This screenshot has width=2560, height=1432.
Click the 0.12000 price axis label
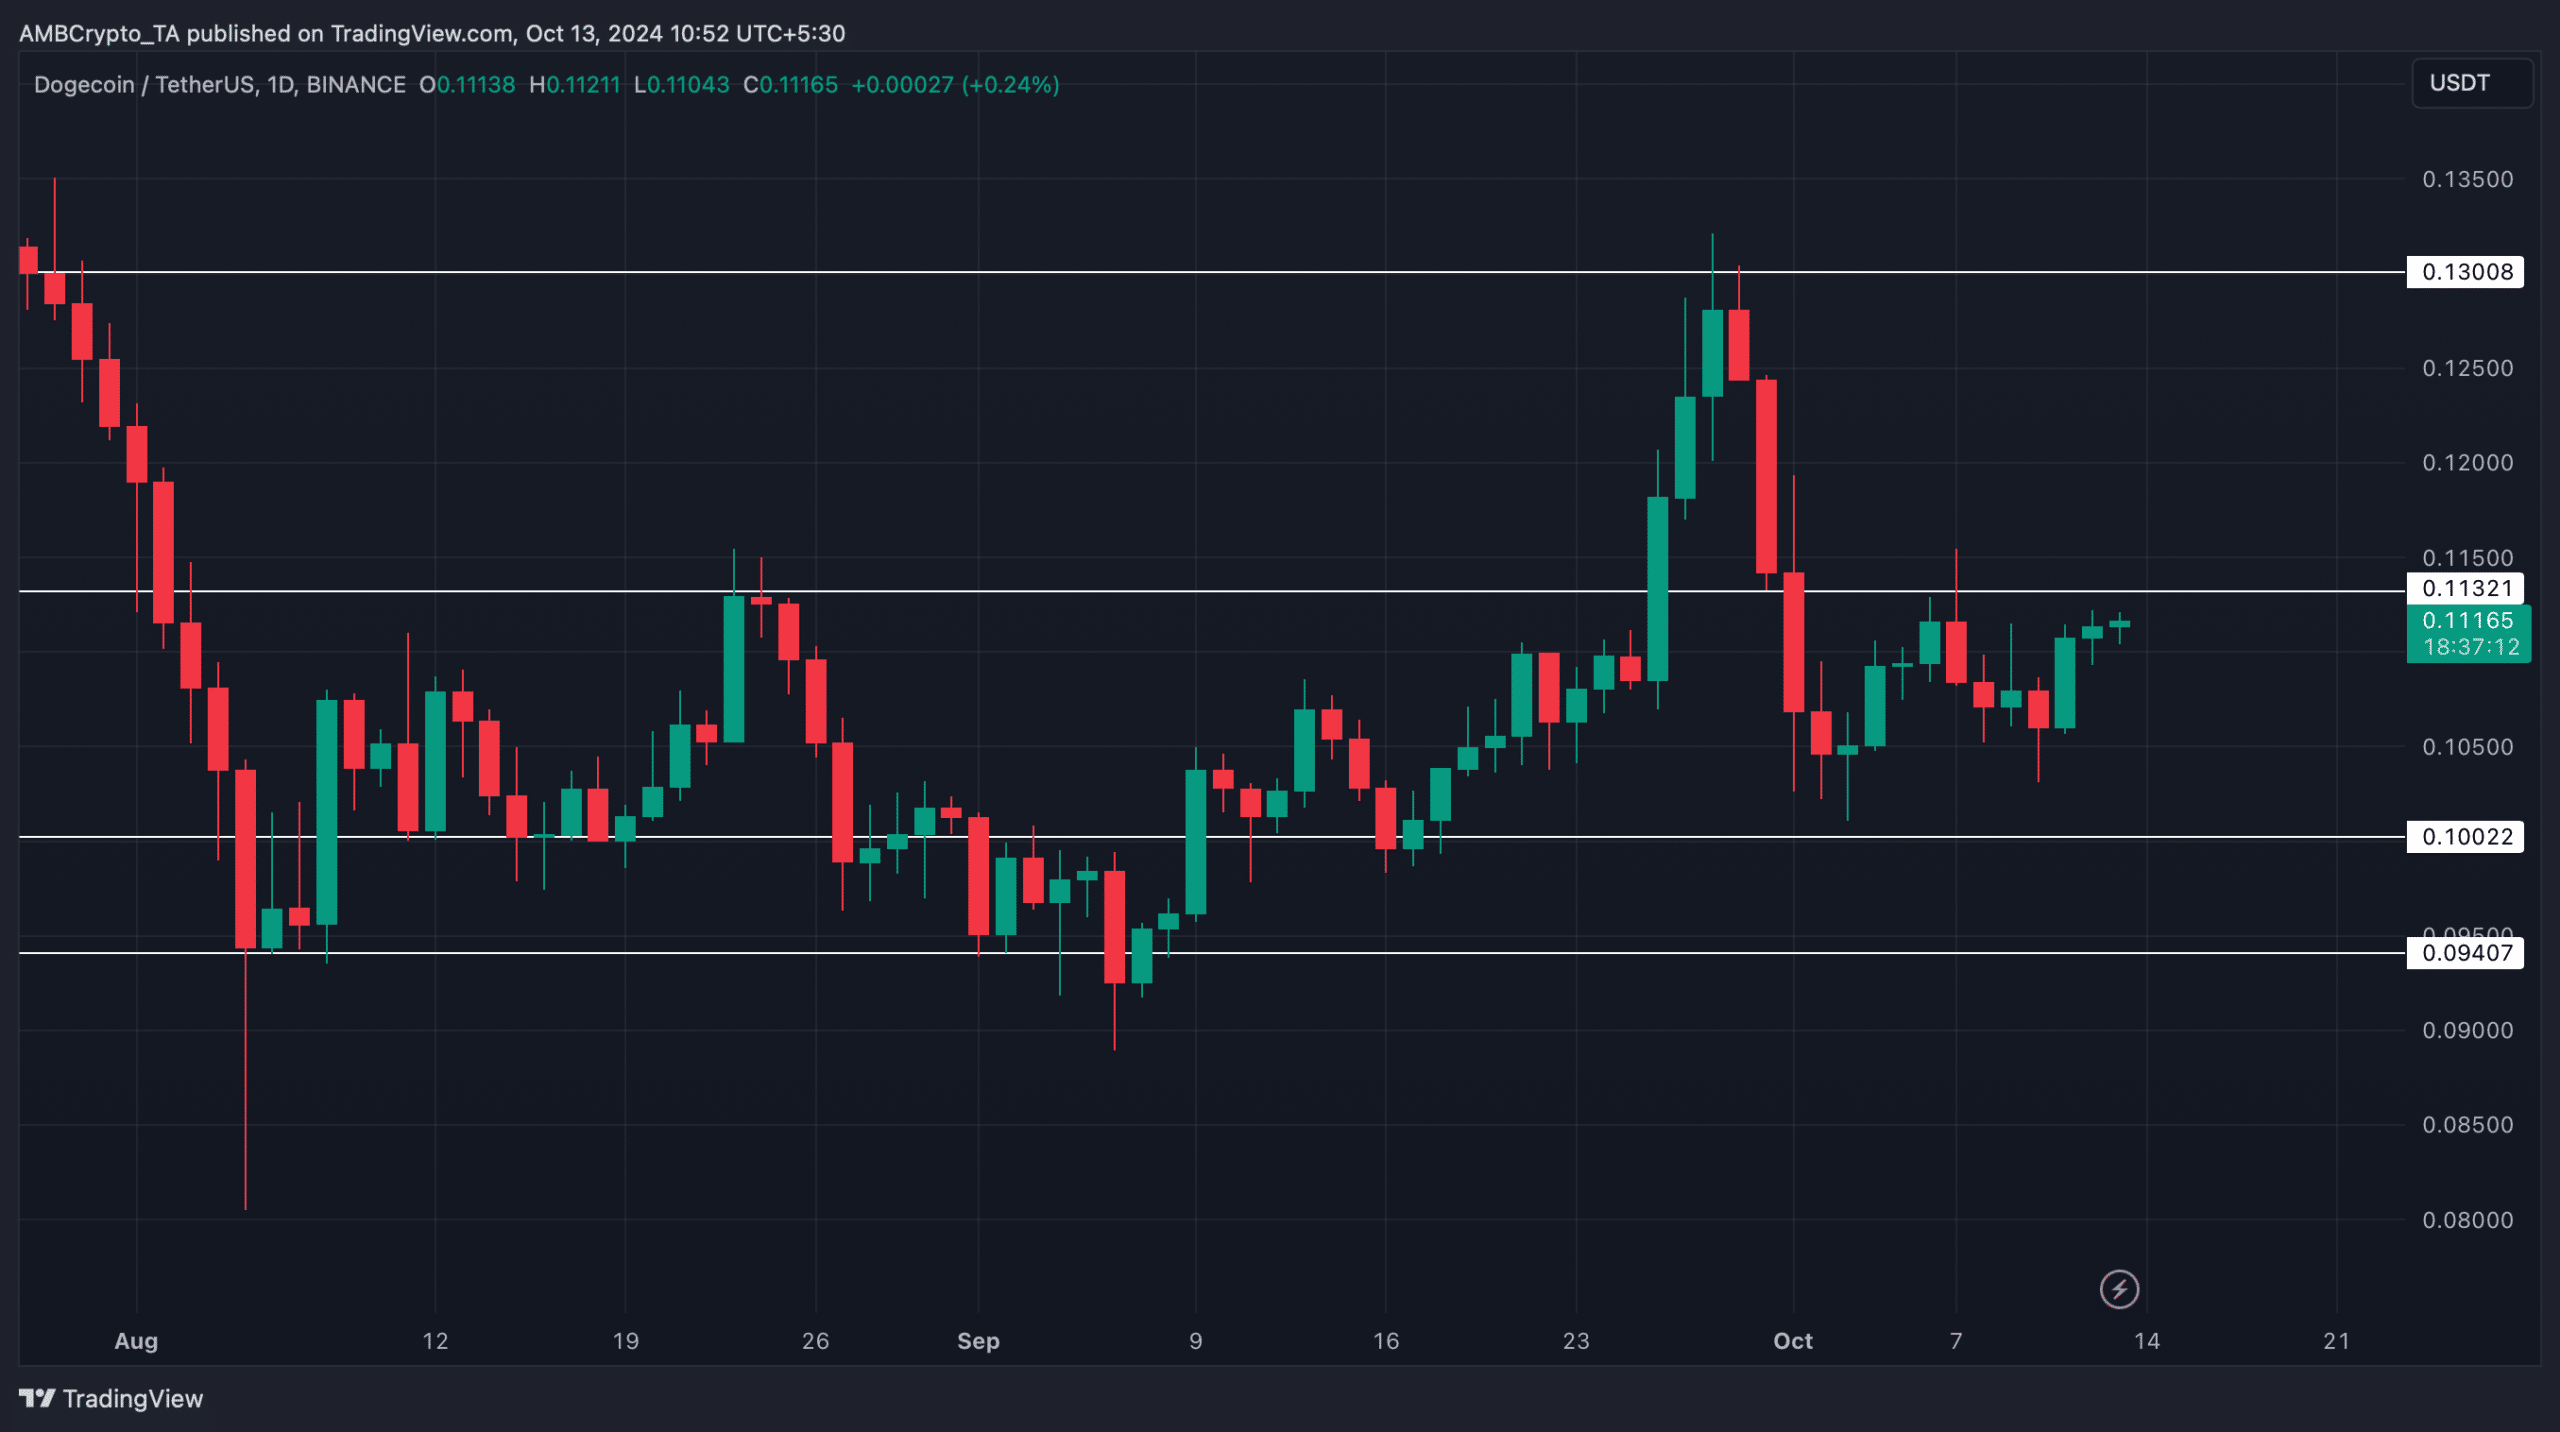tap(2467, 462)
